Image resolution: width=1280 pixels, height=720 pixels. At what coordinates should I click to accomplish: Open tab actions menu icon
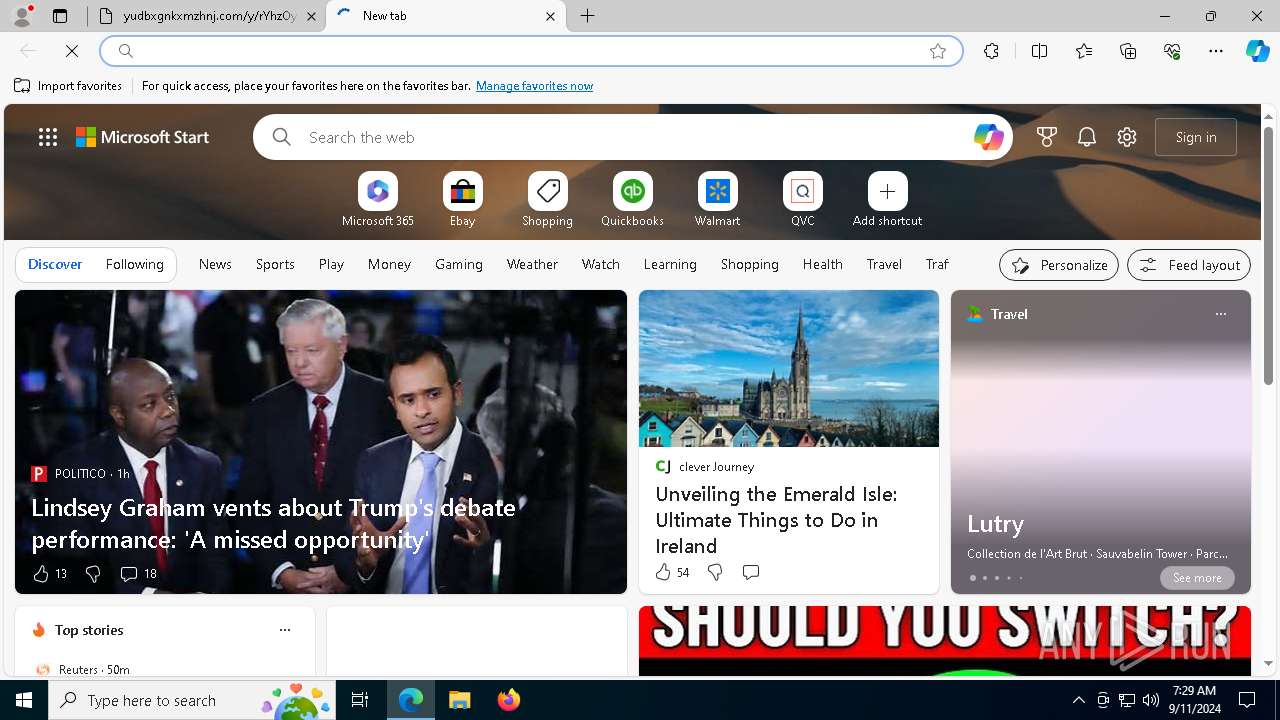click(60, 16)
